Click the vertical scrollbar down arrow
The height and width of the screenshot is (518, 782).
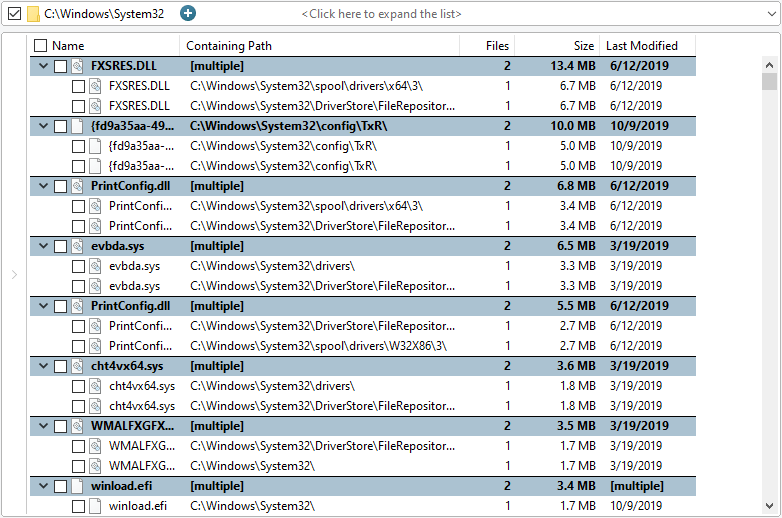769,505
